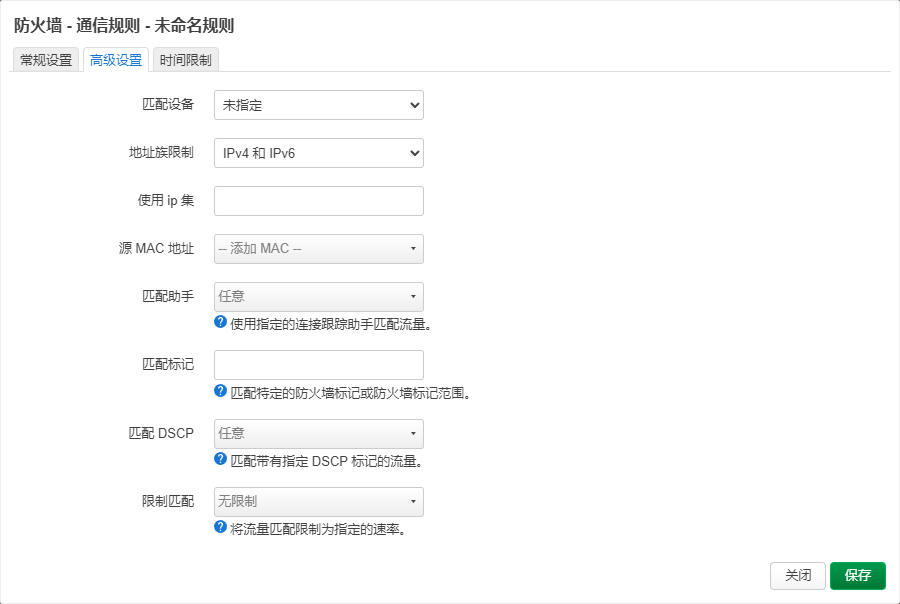Click help icon under 限制匹配 dropdown
The image size is (900, 604).
(x=221, y=527)
